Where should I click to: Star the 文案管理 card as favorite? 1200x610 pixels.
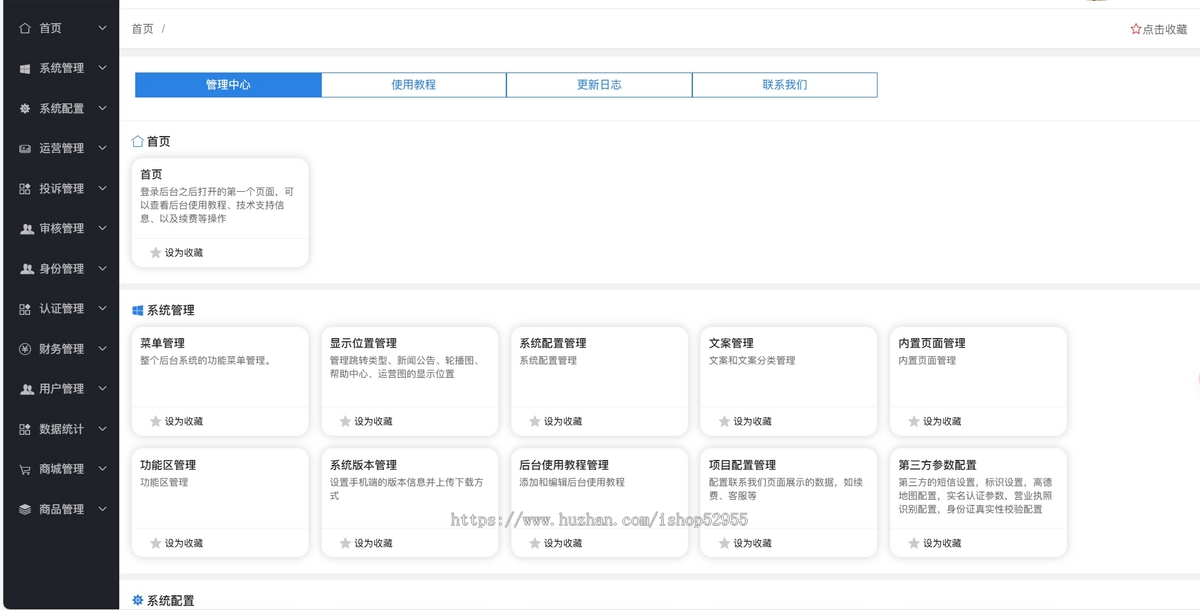pos(724,421)
